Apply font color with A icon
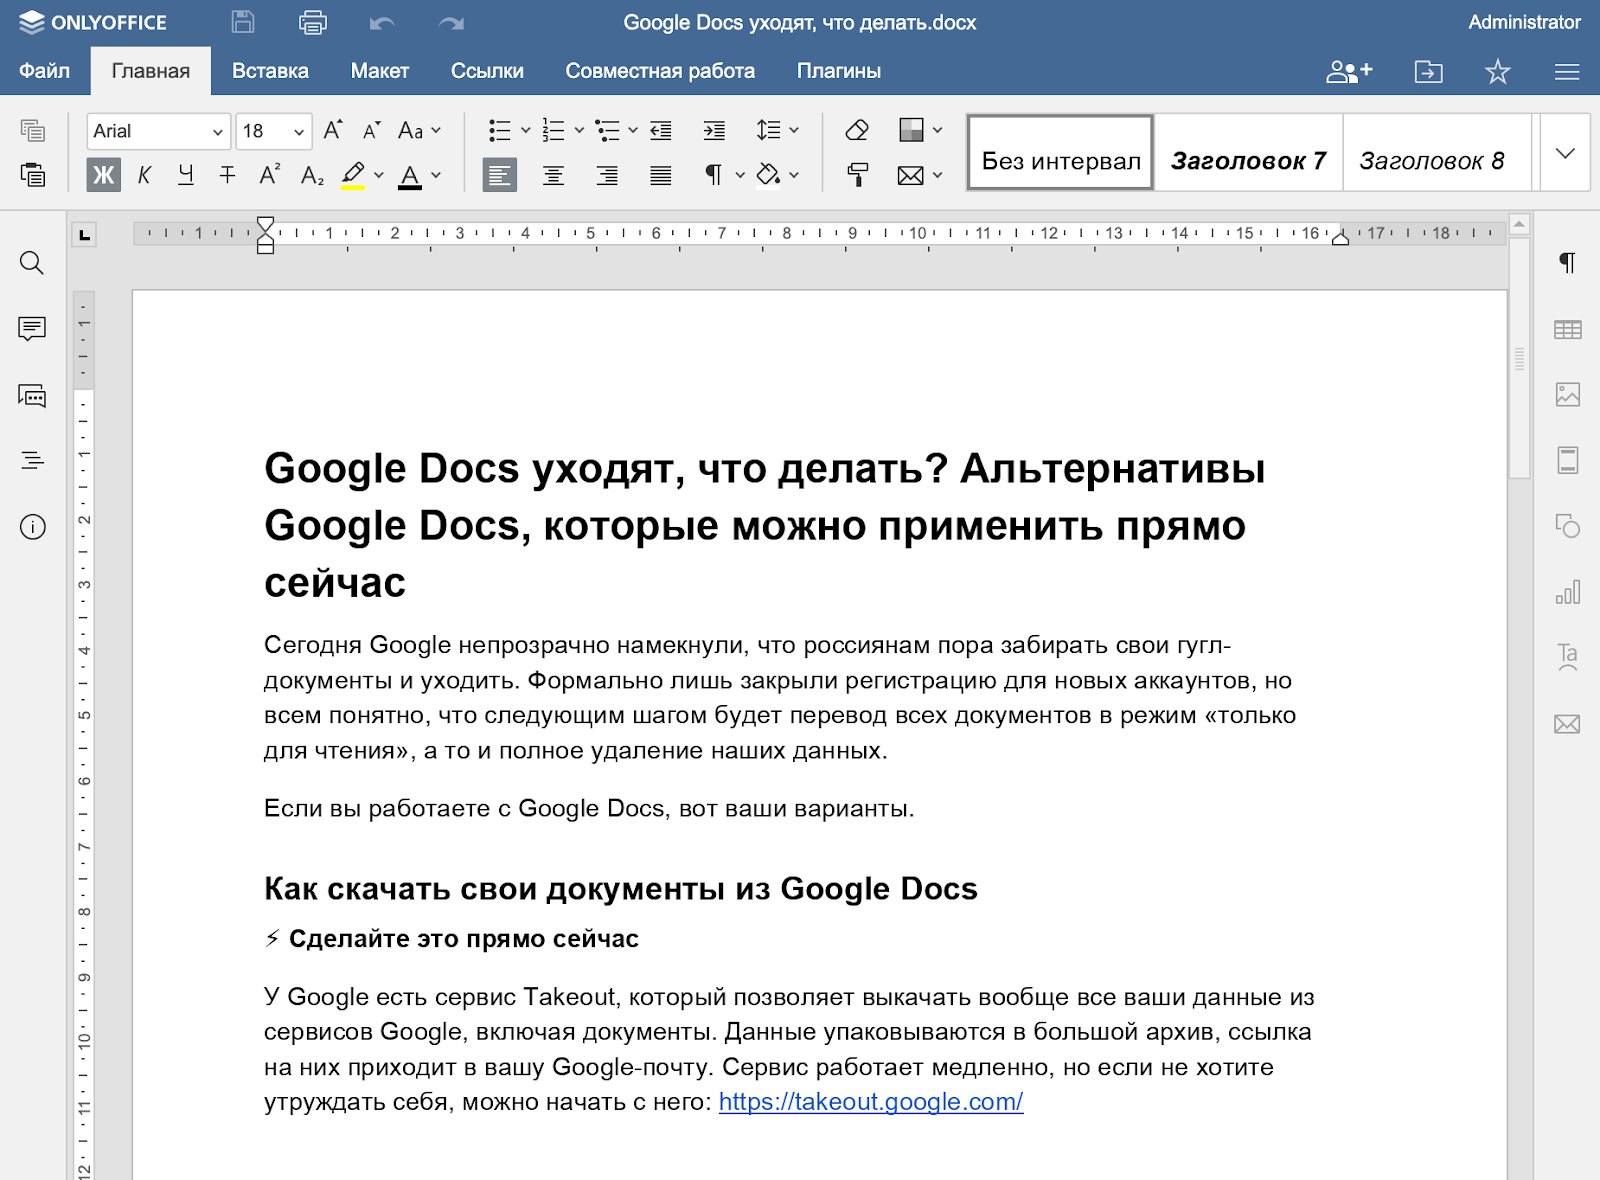The image size is (1600, 1180). pos(410,175)
